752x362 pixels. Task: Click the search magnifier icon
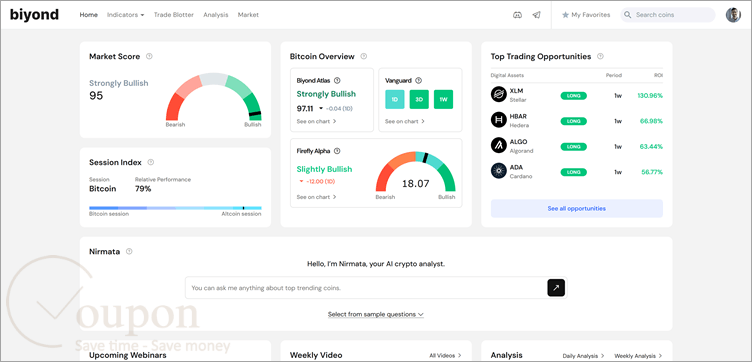point(627,15)
